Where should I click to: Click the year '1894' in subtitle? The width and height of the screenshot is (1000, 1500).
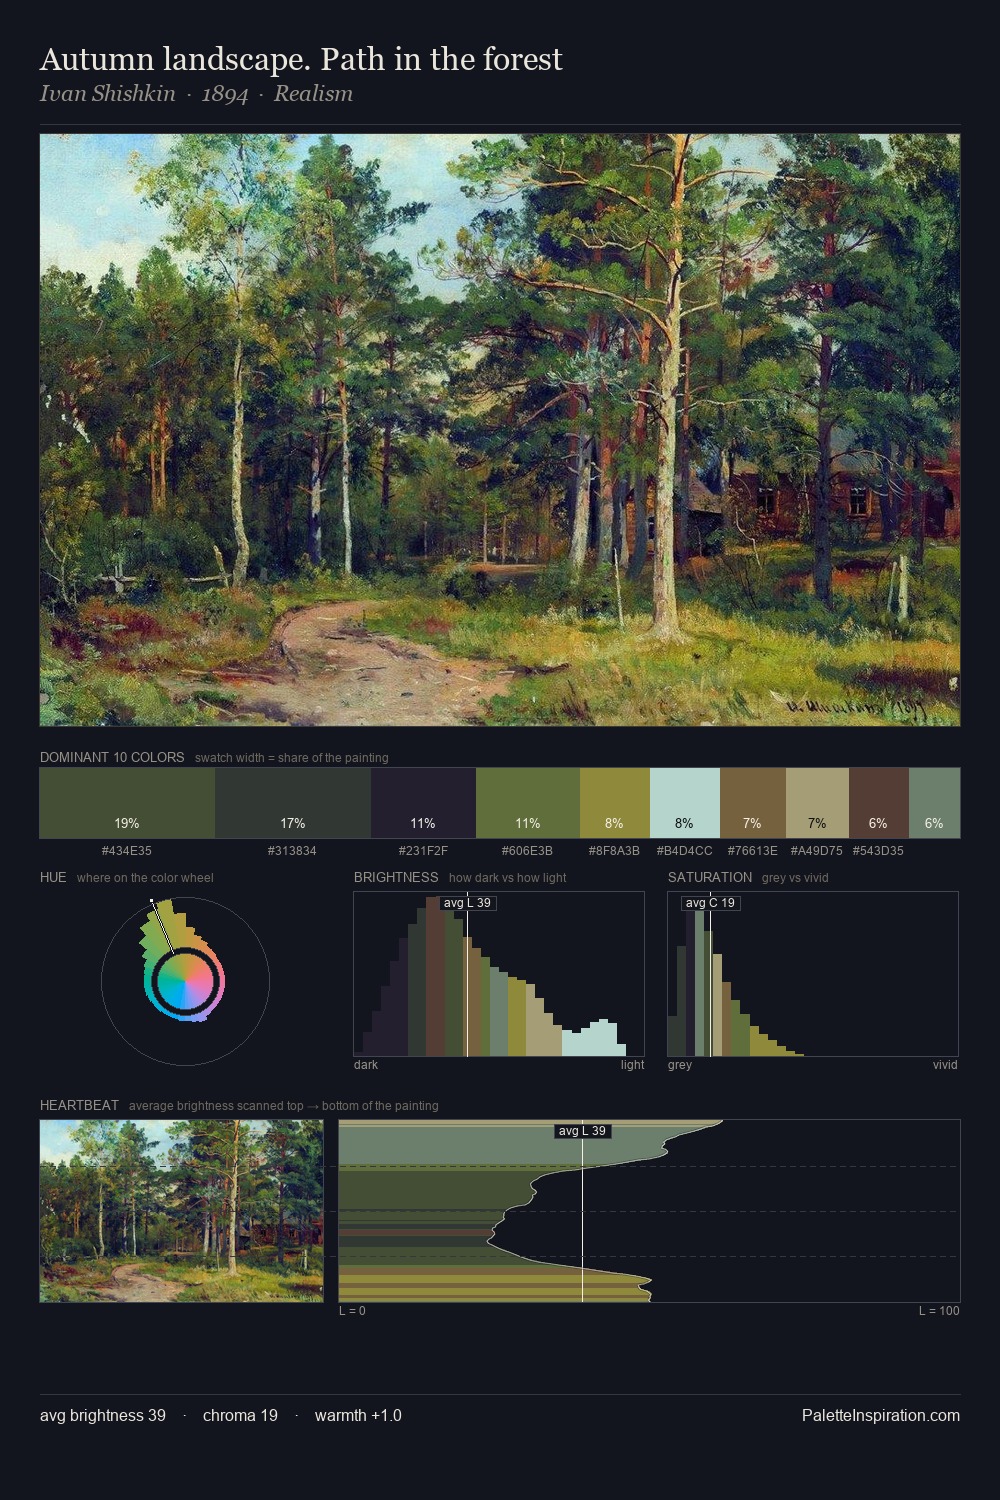pos(225,94)
